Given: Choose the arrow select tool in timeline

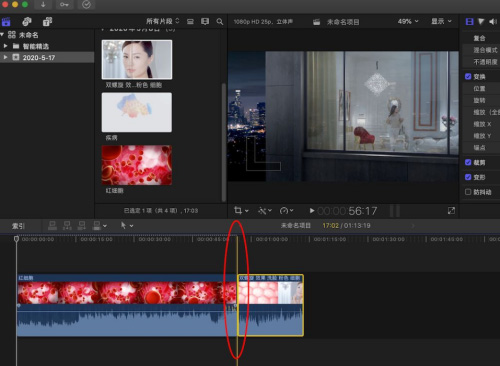Looking at the screenshot, I should point(123,226).
